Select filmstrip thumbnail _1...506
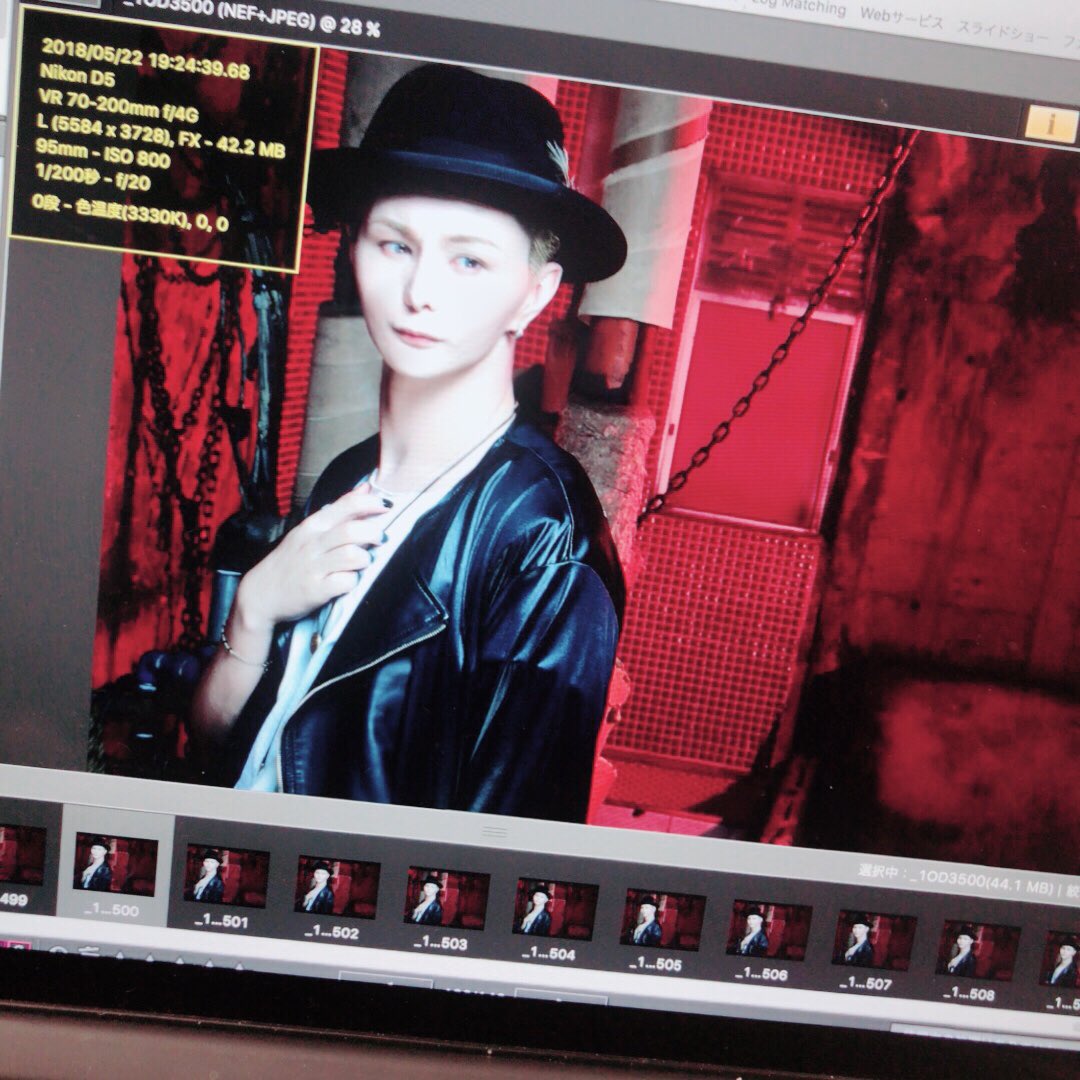Image resolution: width=1080 pixels, height=1080 pixels. [x=769, y=930]
